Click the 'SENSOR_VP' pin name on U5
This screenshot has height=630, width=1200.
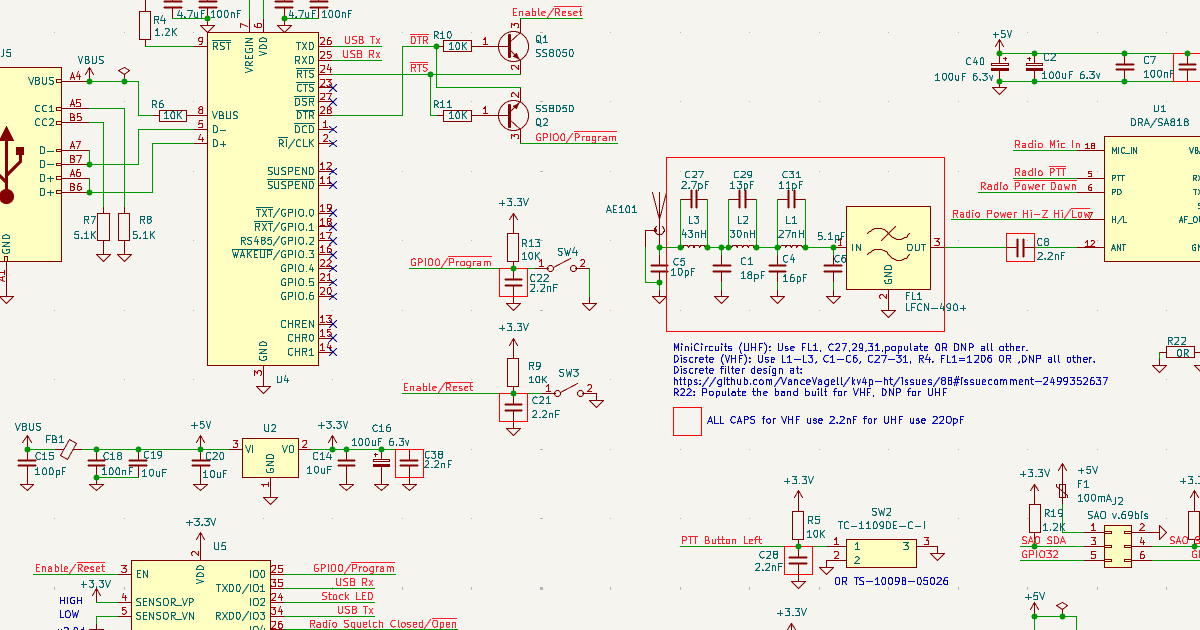click(165, 602)
